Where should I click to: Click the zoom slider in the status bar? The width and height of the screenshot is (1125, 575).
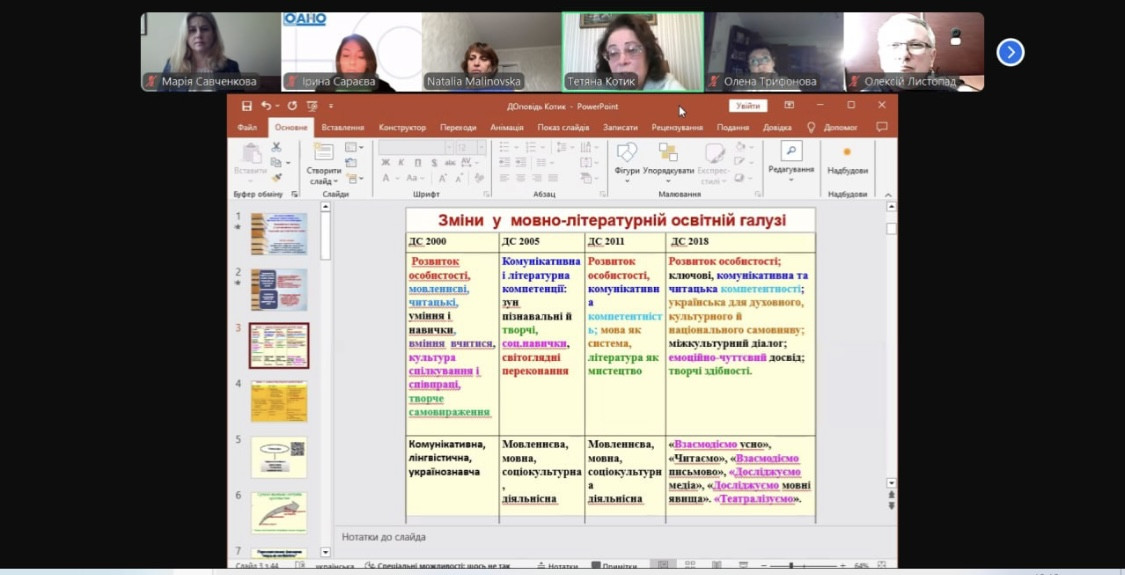click(790, 566)
